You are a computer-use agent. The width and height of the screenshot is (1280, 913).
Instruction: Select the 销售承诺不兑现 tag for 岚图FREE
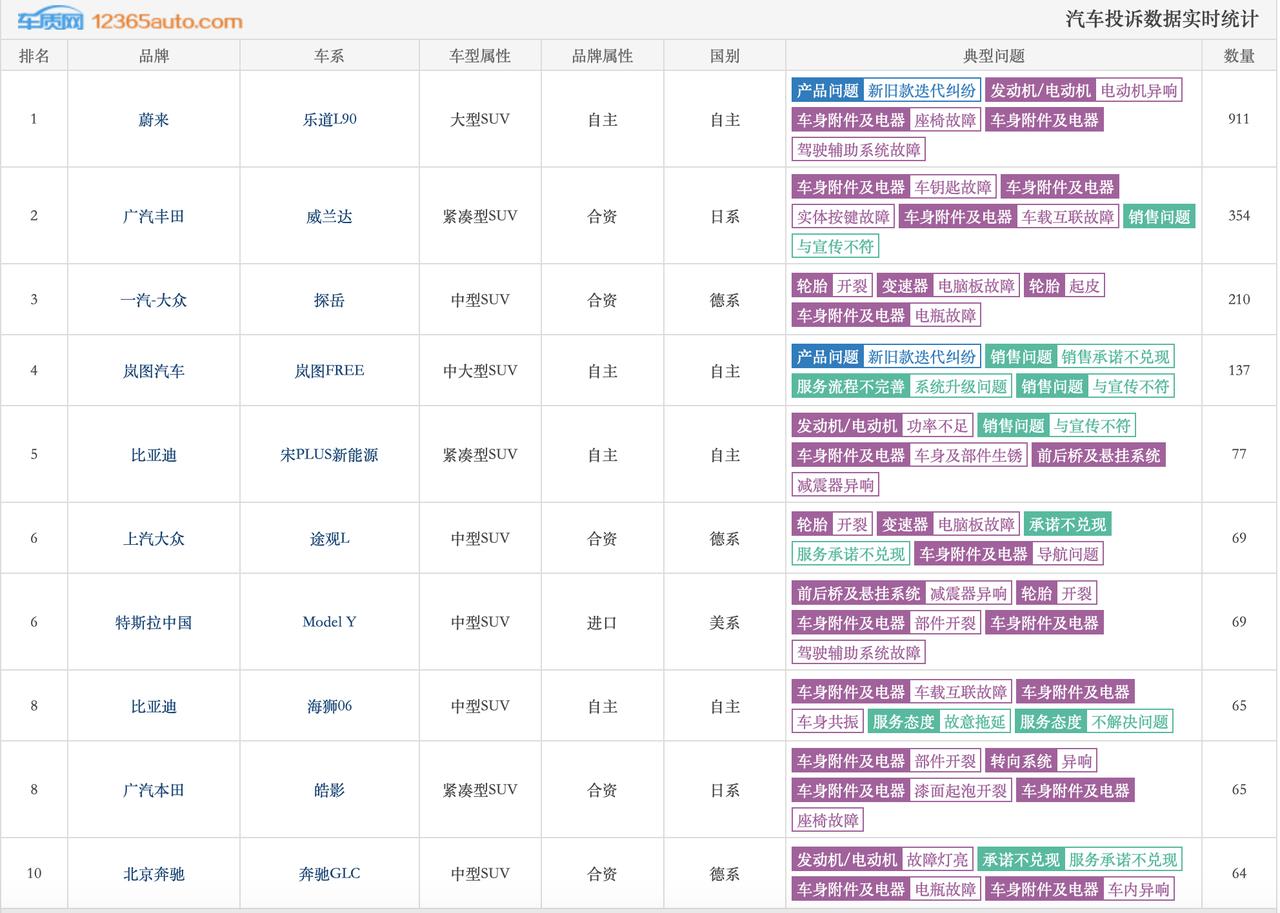tap(1115, 357)
